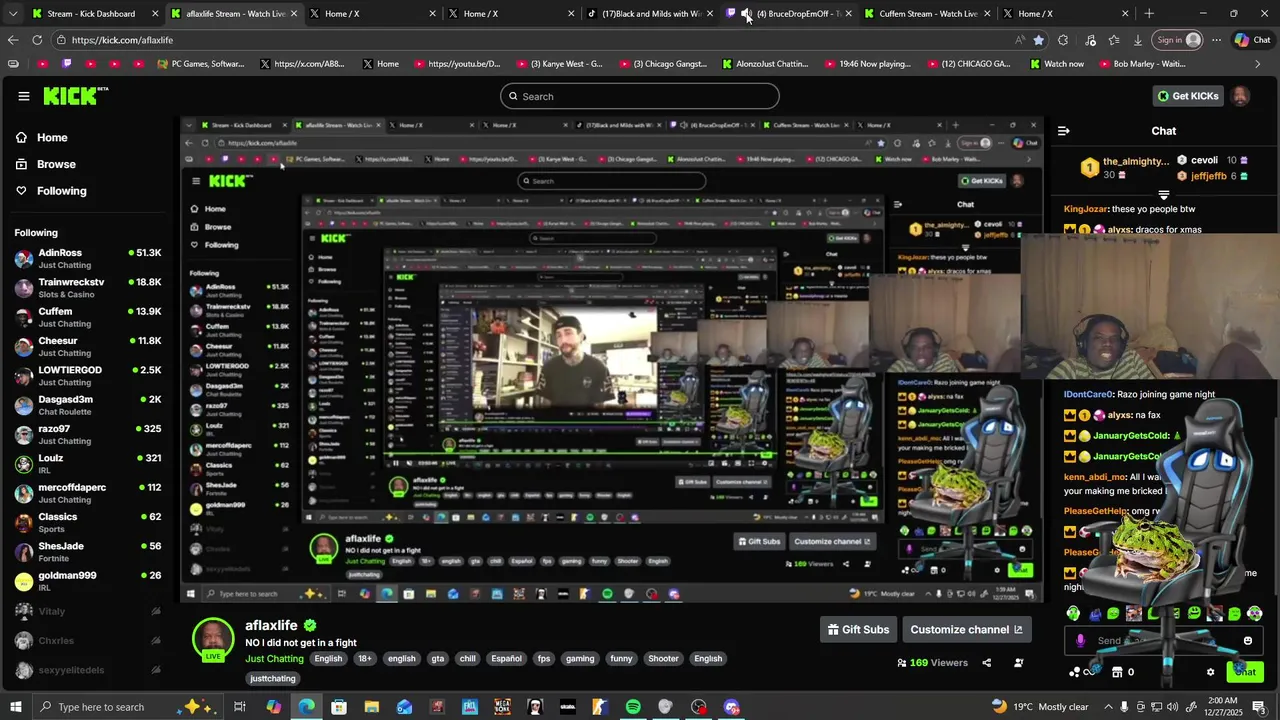Viewport: 1280px width, 720px height.
Task: Click the browser Sign in button
Action: point(1178,40)
